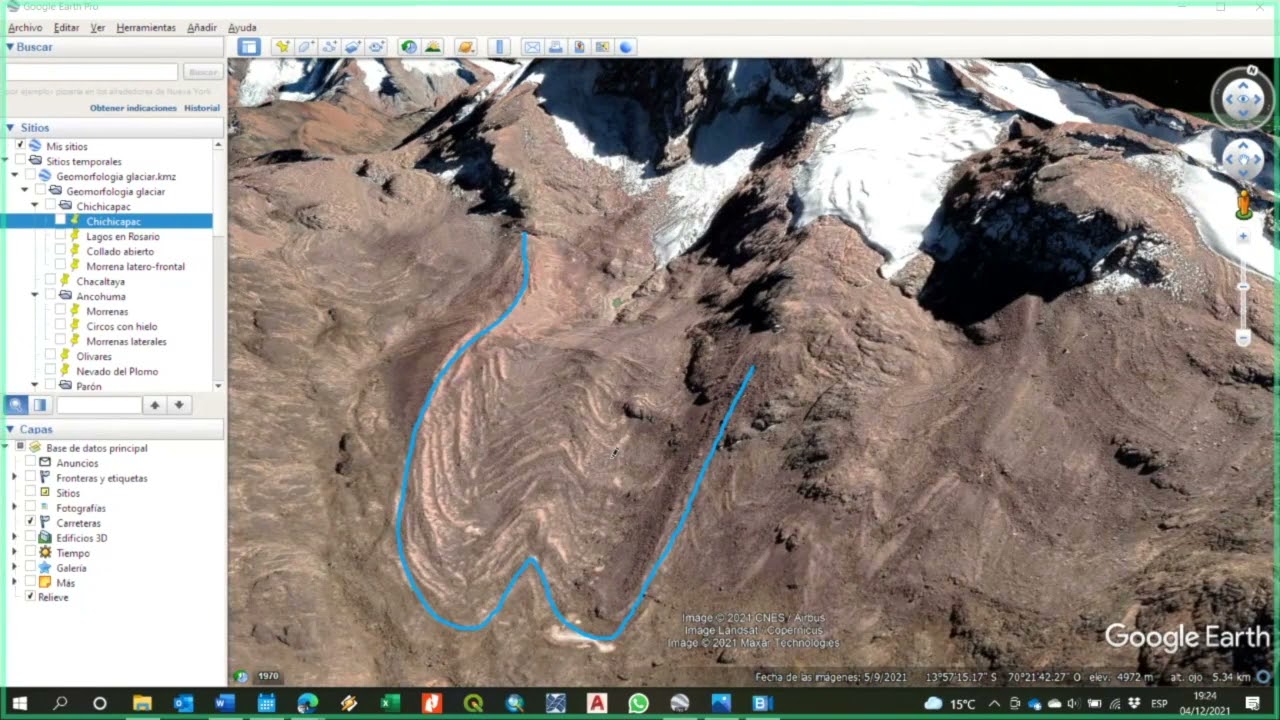Image resolution: width=1280 pixels, height=720 pixels.
Task: Select the Morrena latero-frontal placemark
Action: [135, 266]
